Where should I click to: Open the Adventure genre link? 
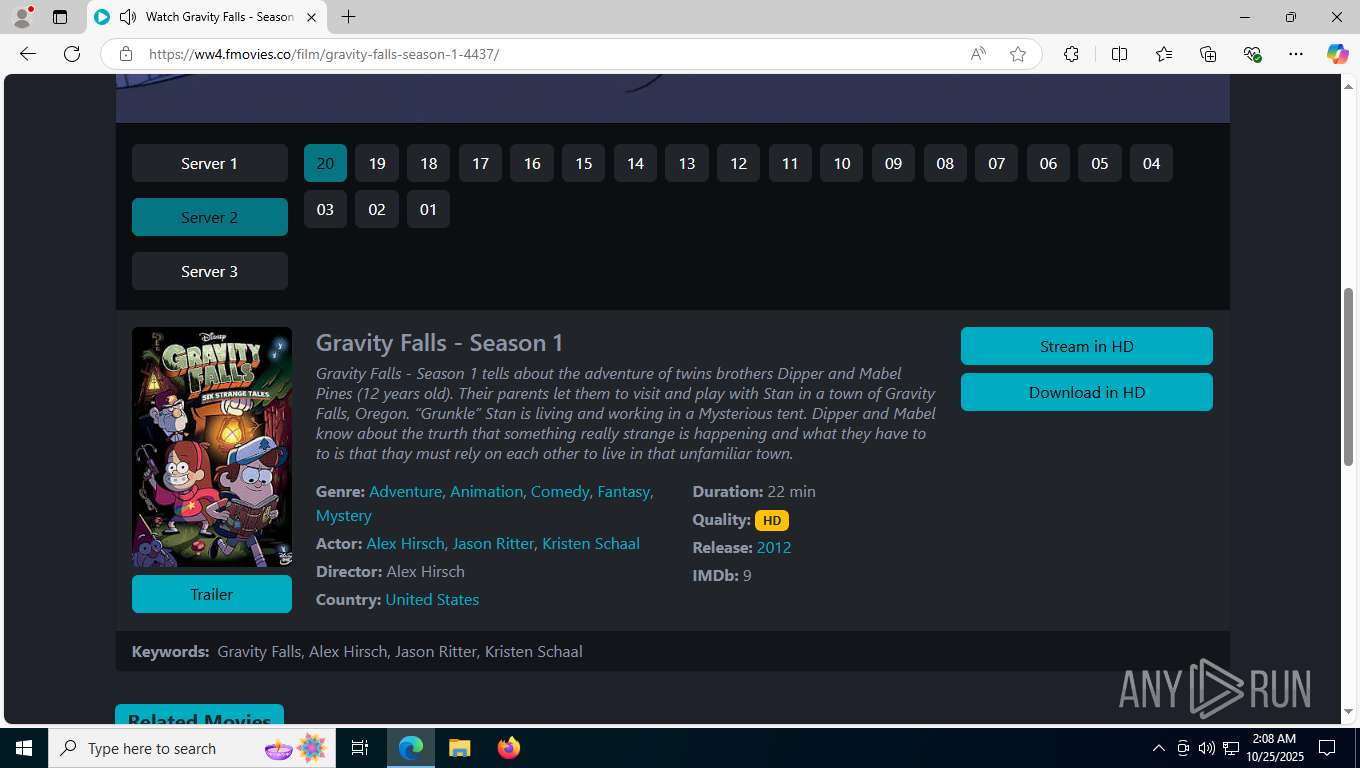(405, 491)
